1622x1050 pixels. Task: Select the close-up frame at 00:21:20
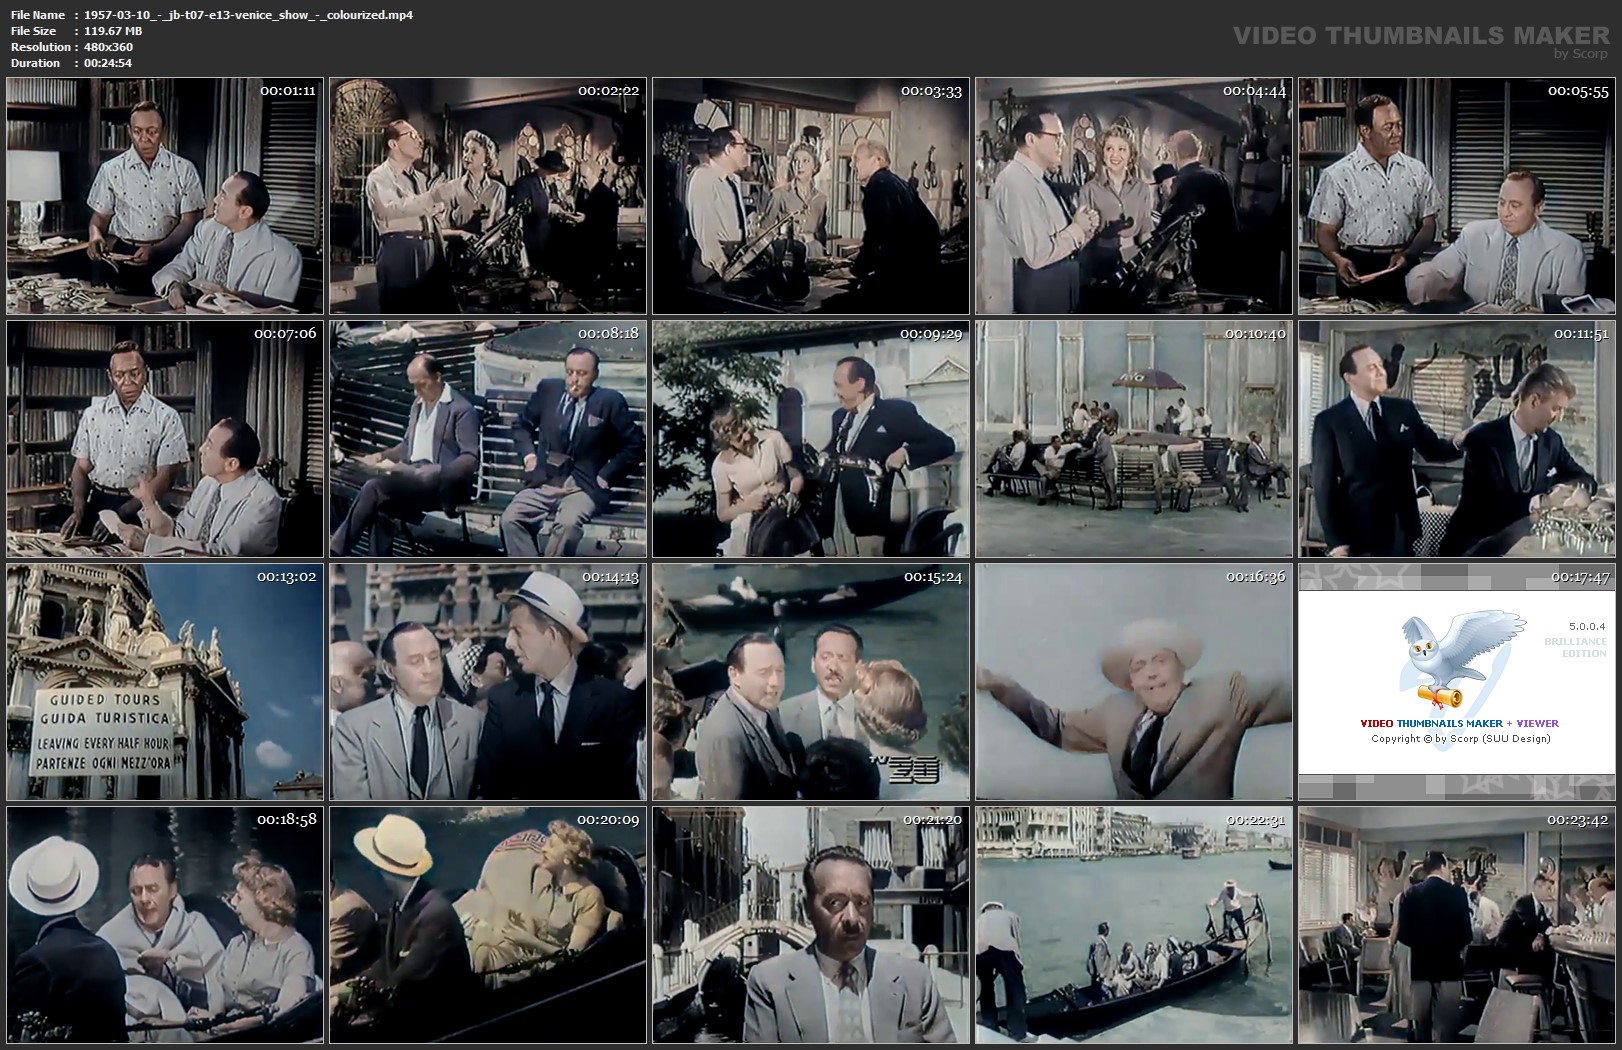pyautogui.click(x=811, y=925)
